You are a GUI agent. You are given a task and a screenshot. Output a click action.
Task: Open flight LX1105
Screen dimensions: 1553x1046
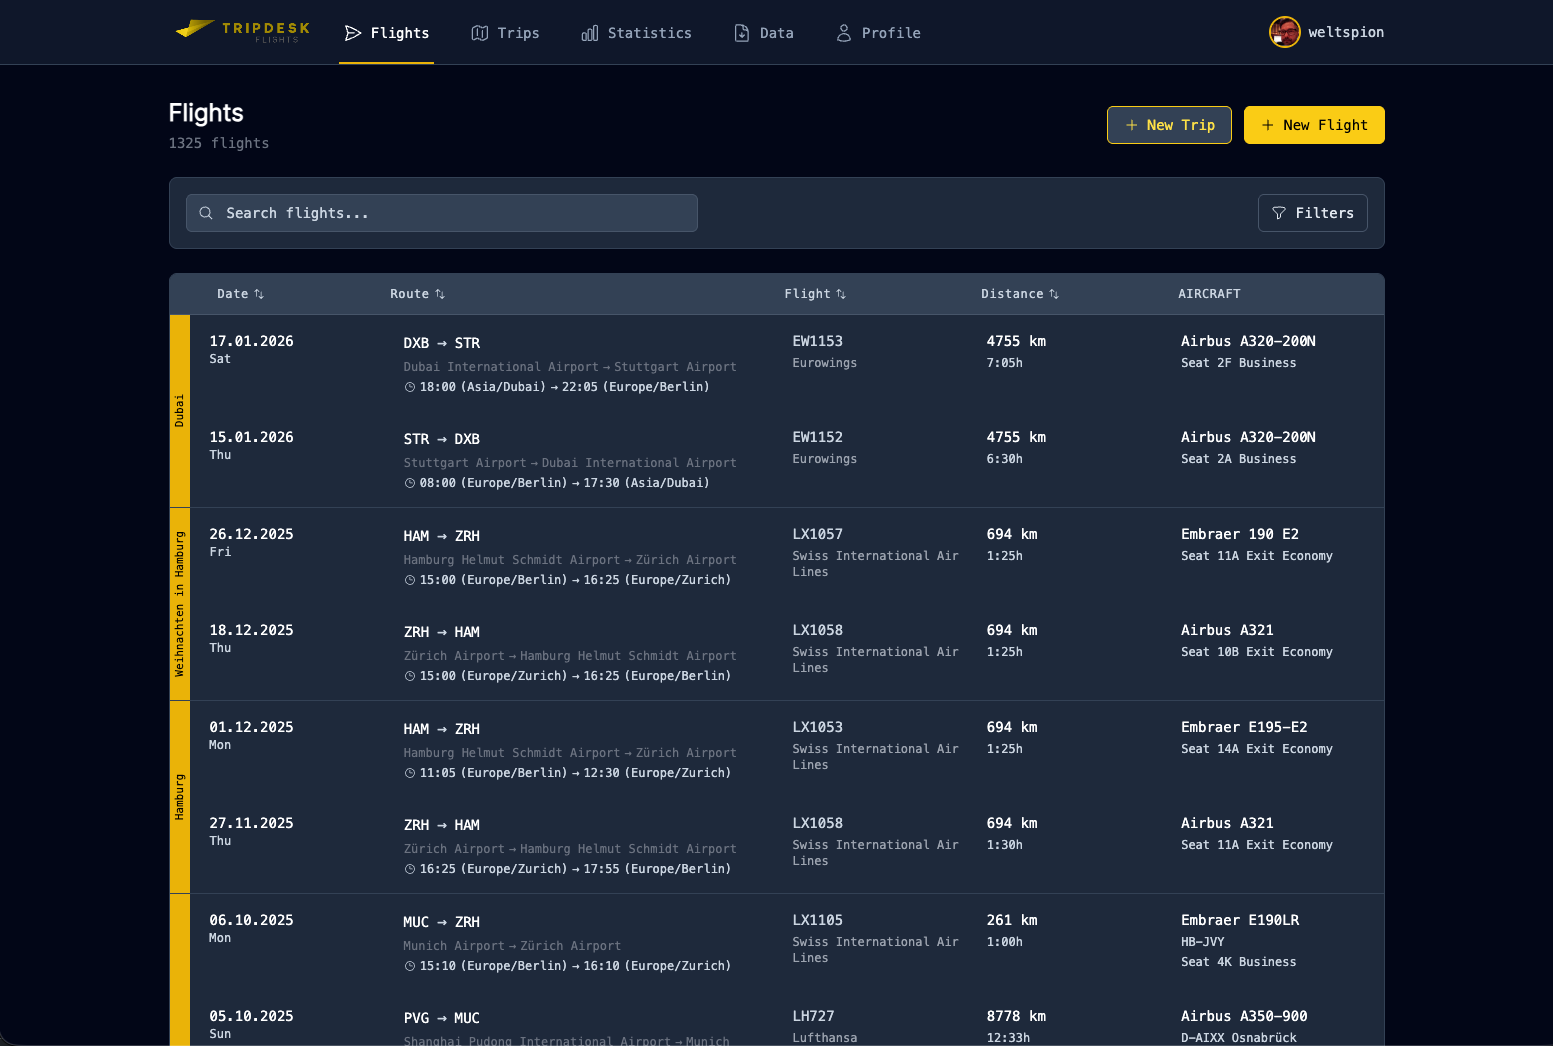pyautogui.click(x=817, y=920)
